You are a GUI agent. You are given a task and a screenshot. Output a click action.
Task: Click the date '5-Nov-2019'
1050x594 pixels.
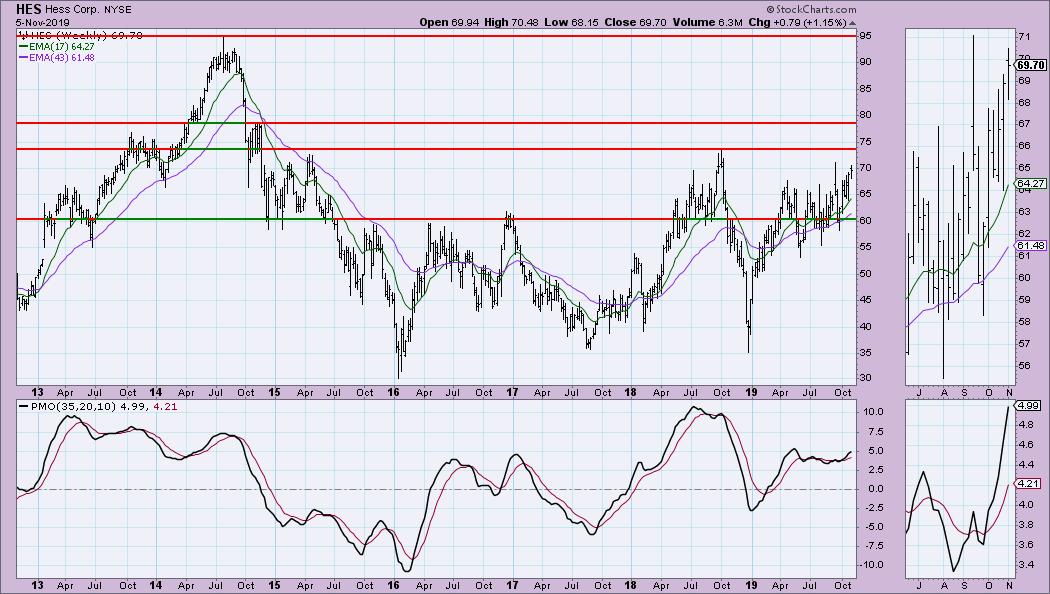[41, 22]
